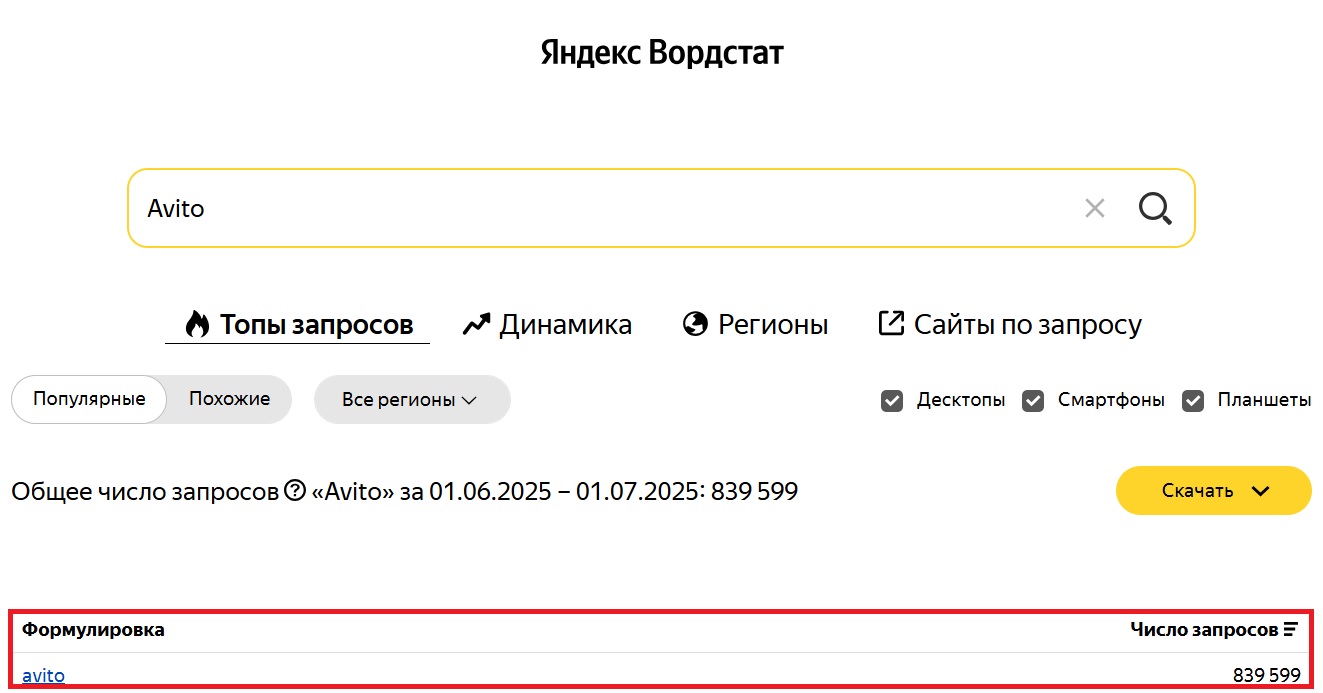Image resolution: width=1323 pixels, height=693 pixels.
Task: Clear the search field with X icon
Action: point(1095,208)
